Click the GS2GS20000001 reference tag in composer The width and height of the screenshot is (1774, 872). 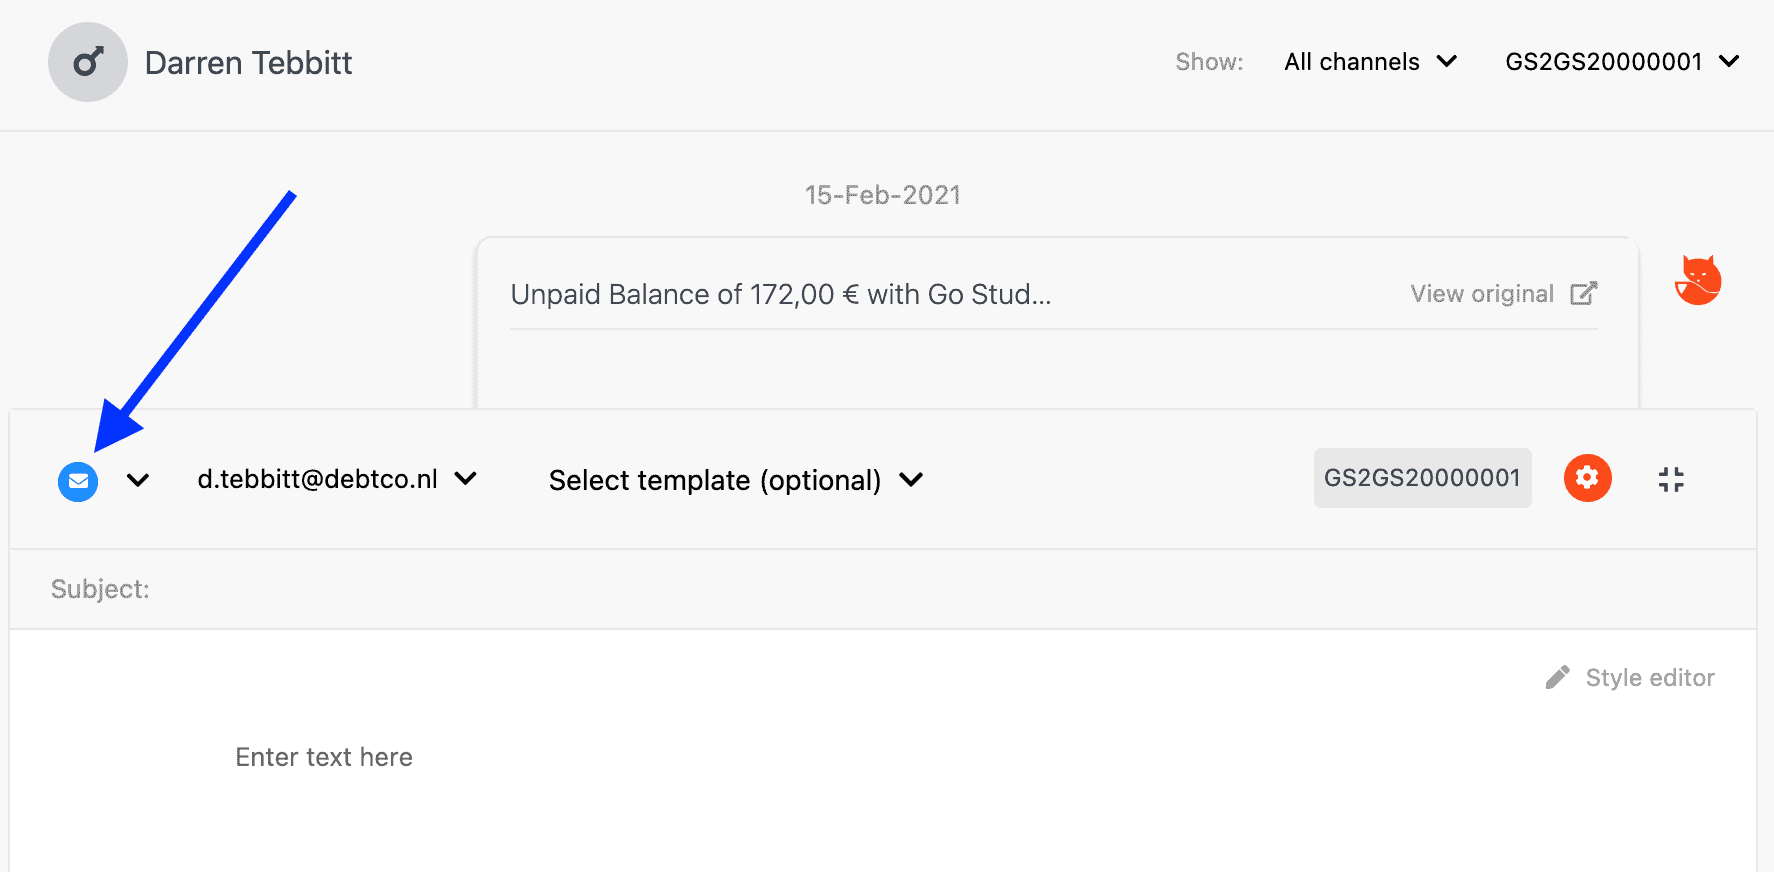point(1422,478)
